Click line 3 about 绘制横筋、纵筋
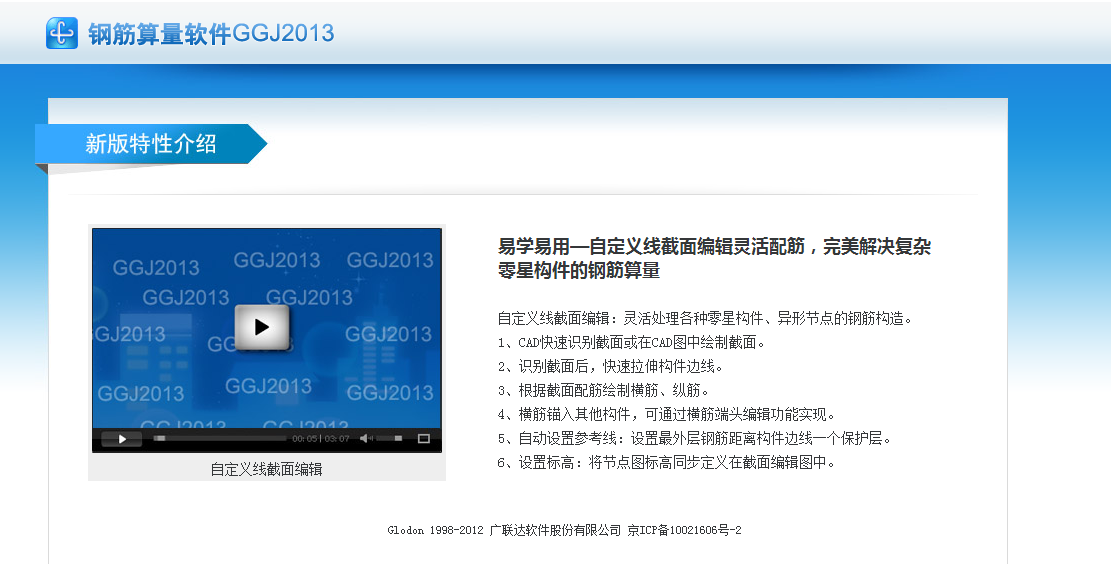 604,390
